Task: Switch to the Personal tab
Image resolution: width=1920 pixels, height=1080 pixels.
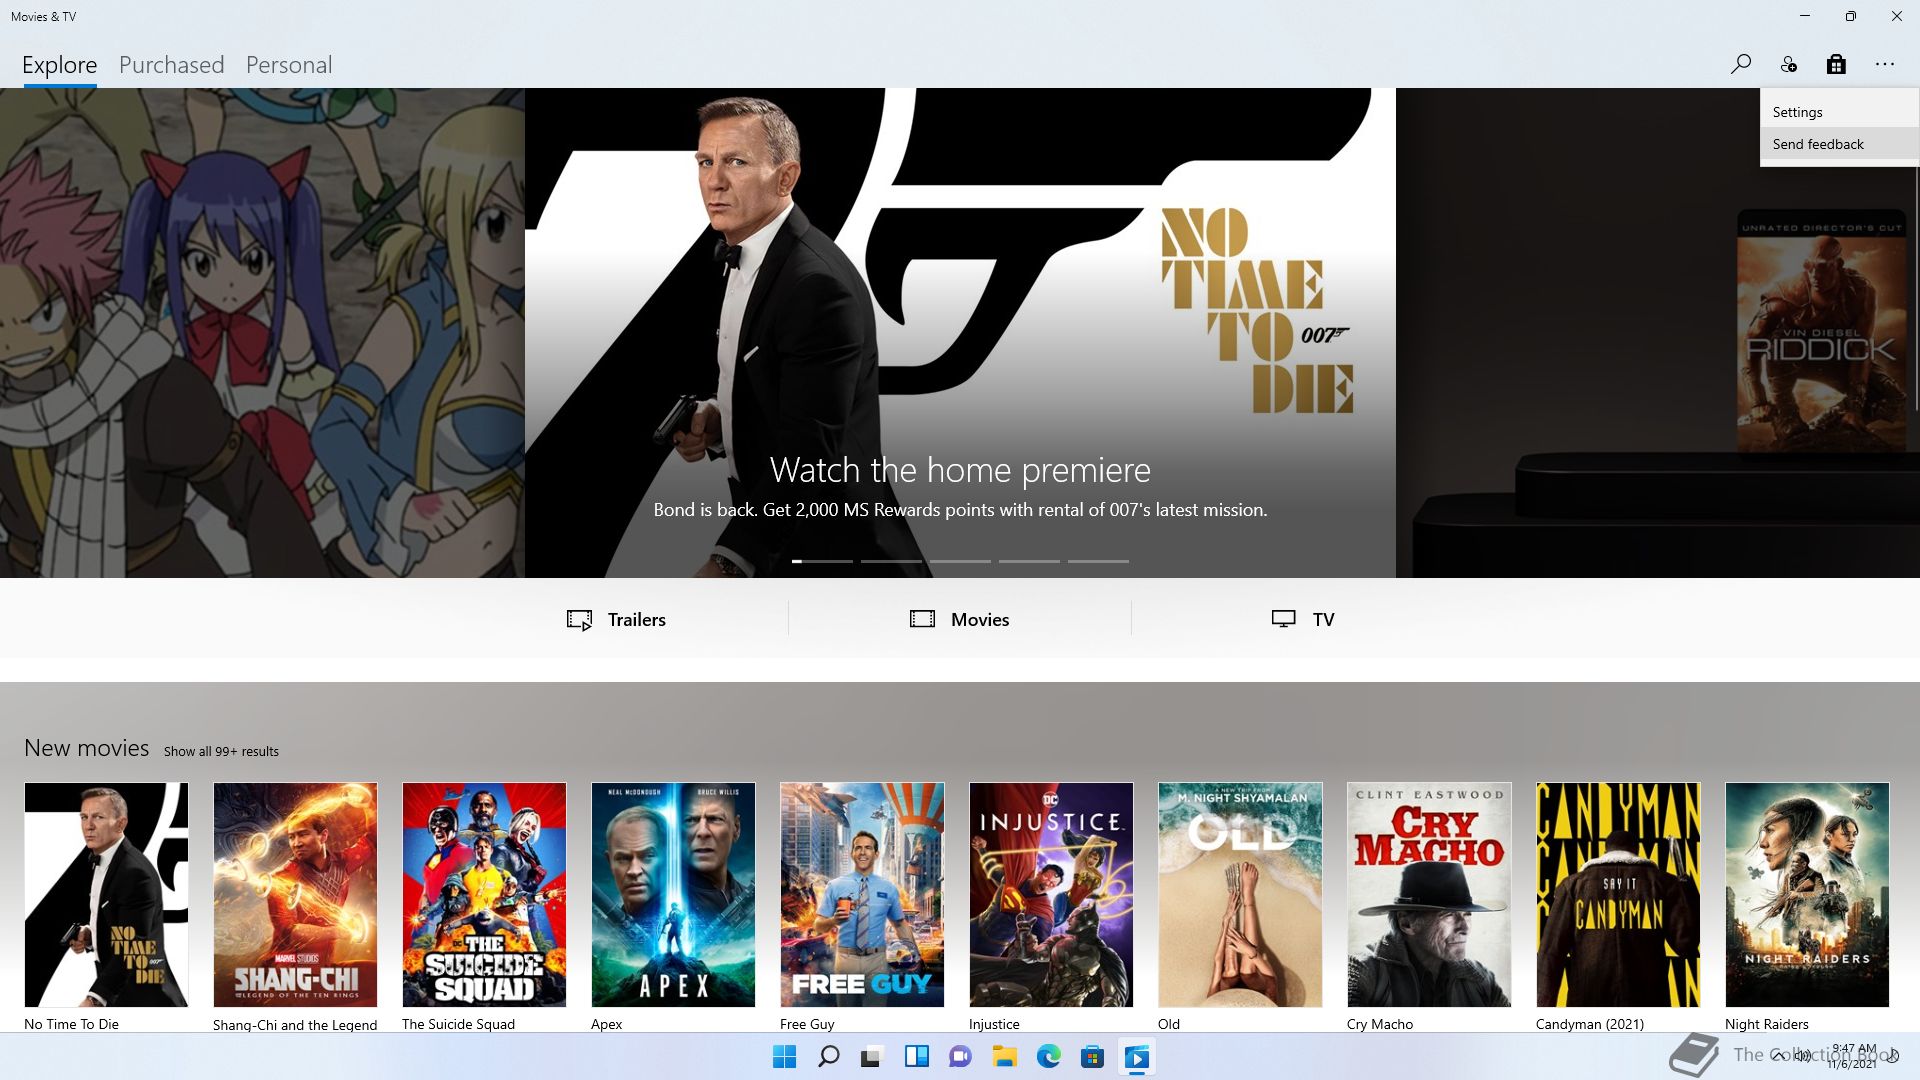Action: pos(289,65)
